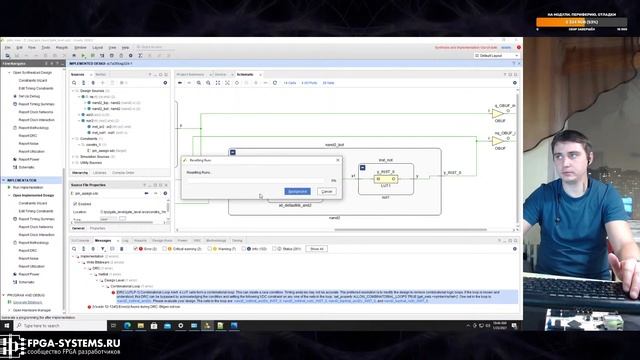The height and width of the screenshot is (360, 640).
Task: Click the settings gear icon in main toolbar
Action: 131,56
